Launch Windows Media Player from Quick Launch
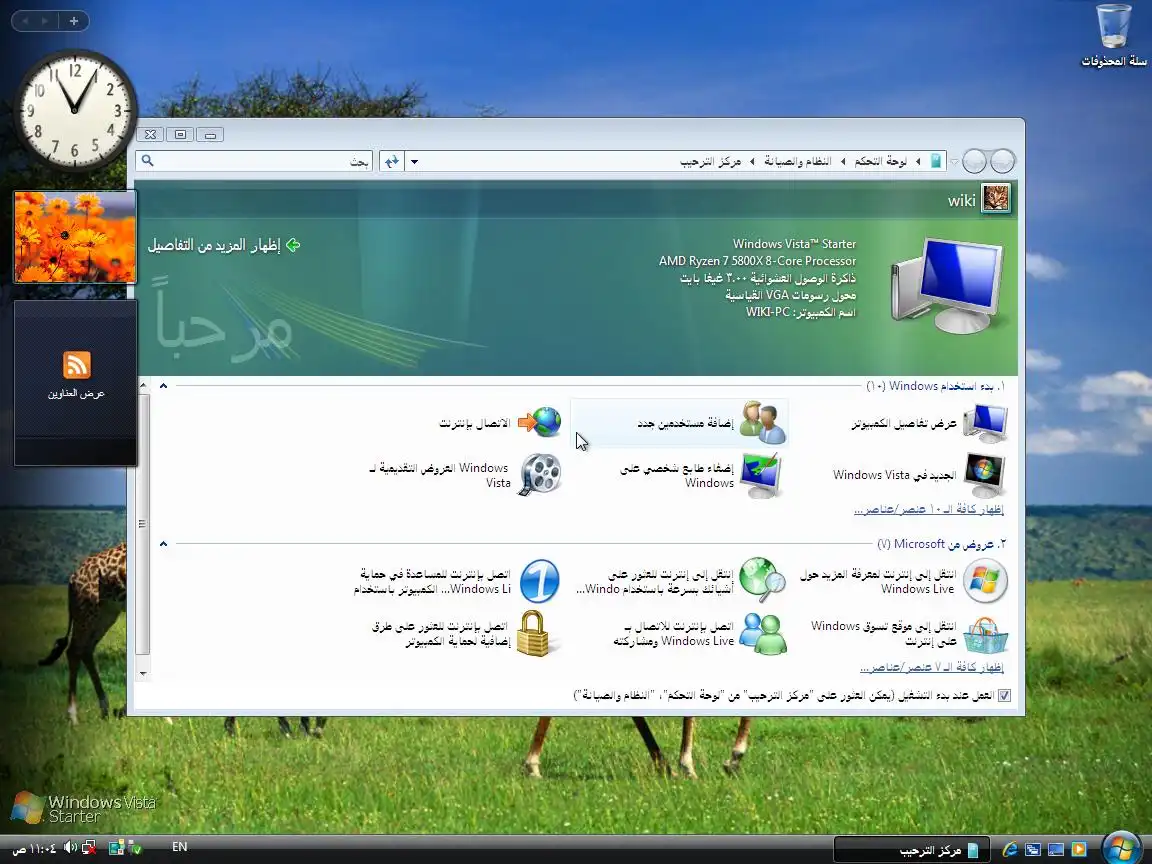This screenshot has height=864, width=1152. pos(1079,849)
